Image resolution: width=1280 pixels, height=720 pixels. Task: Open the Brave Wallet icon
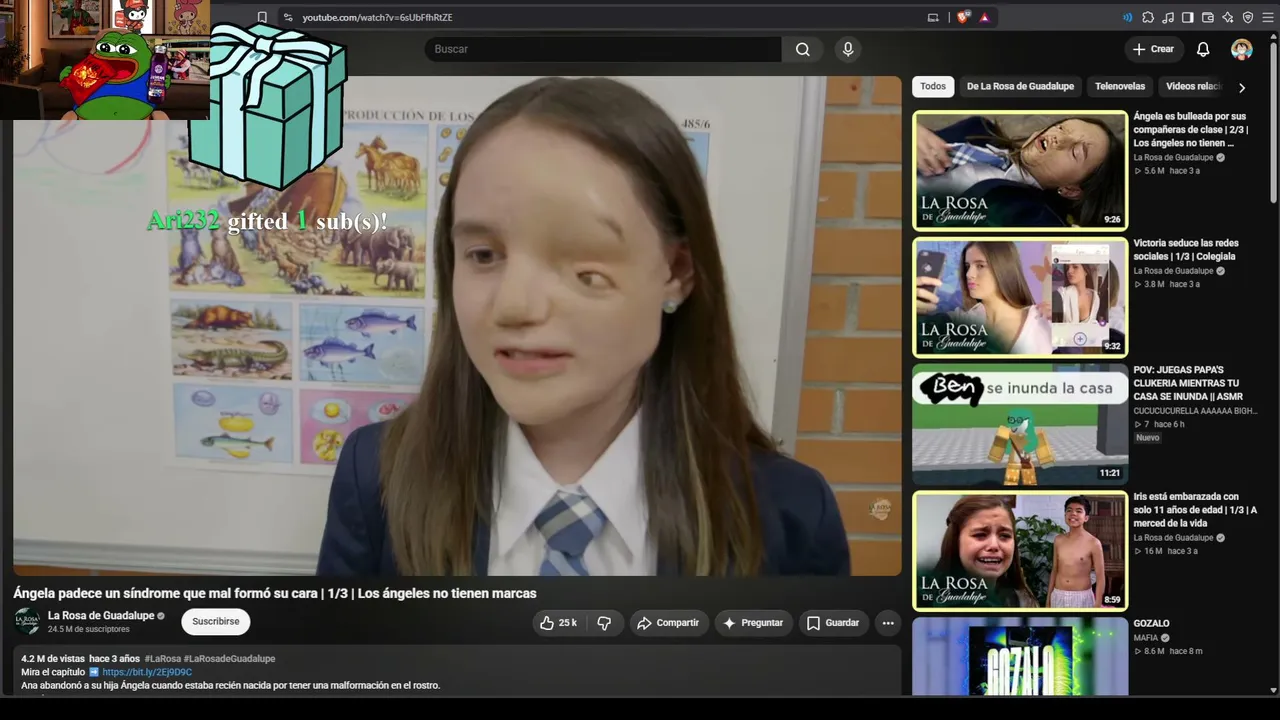coord(1208,17)
